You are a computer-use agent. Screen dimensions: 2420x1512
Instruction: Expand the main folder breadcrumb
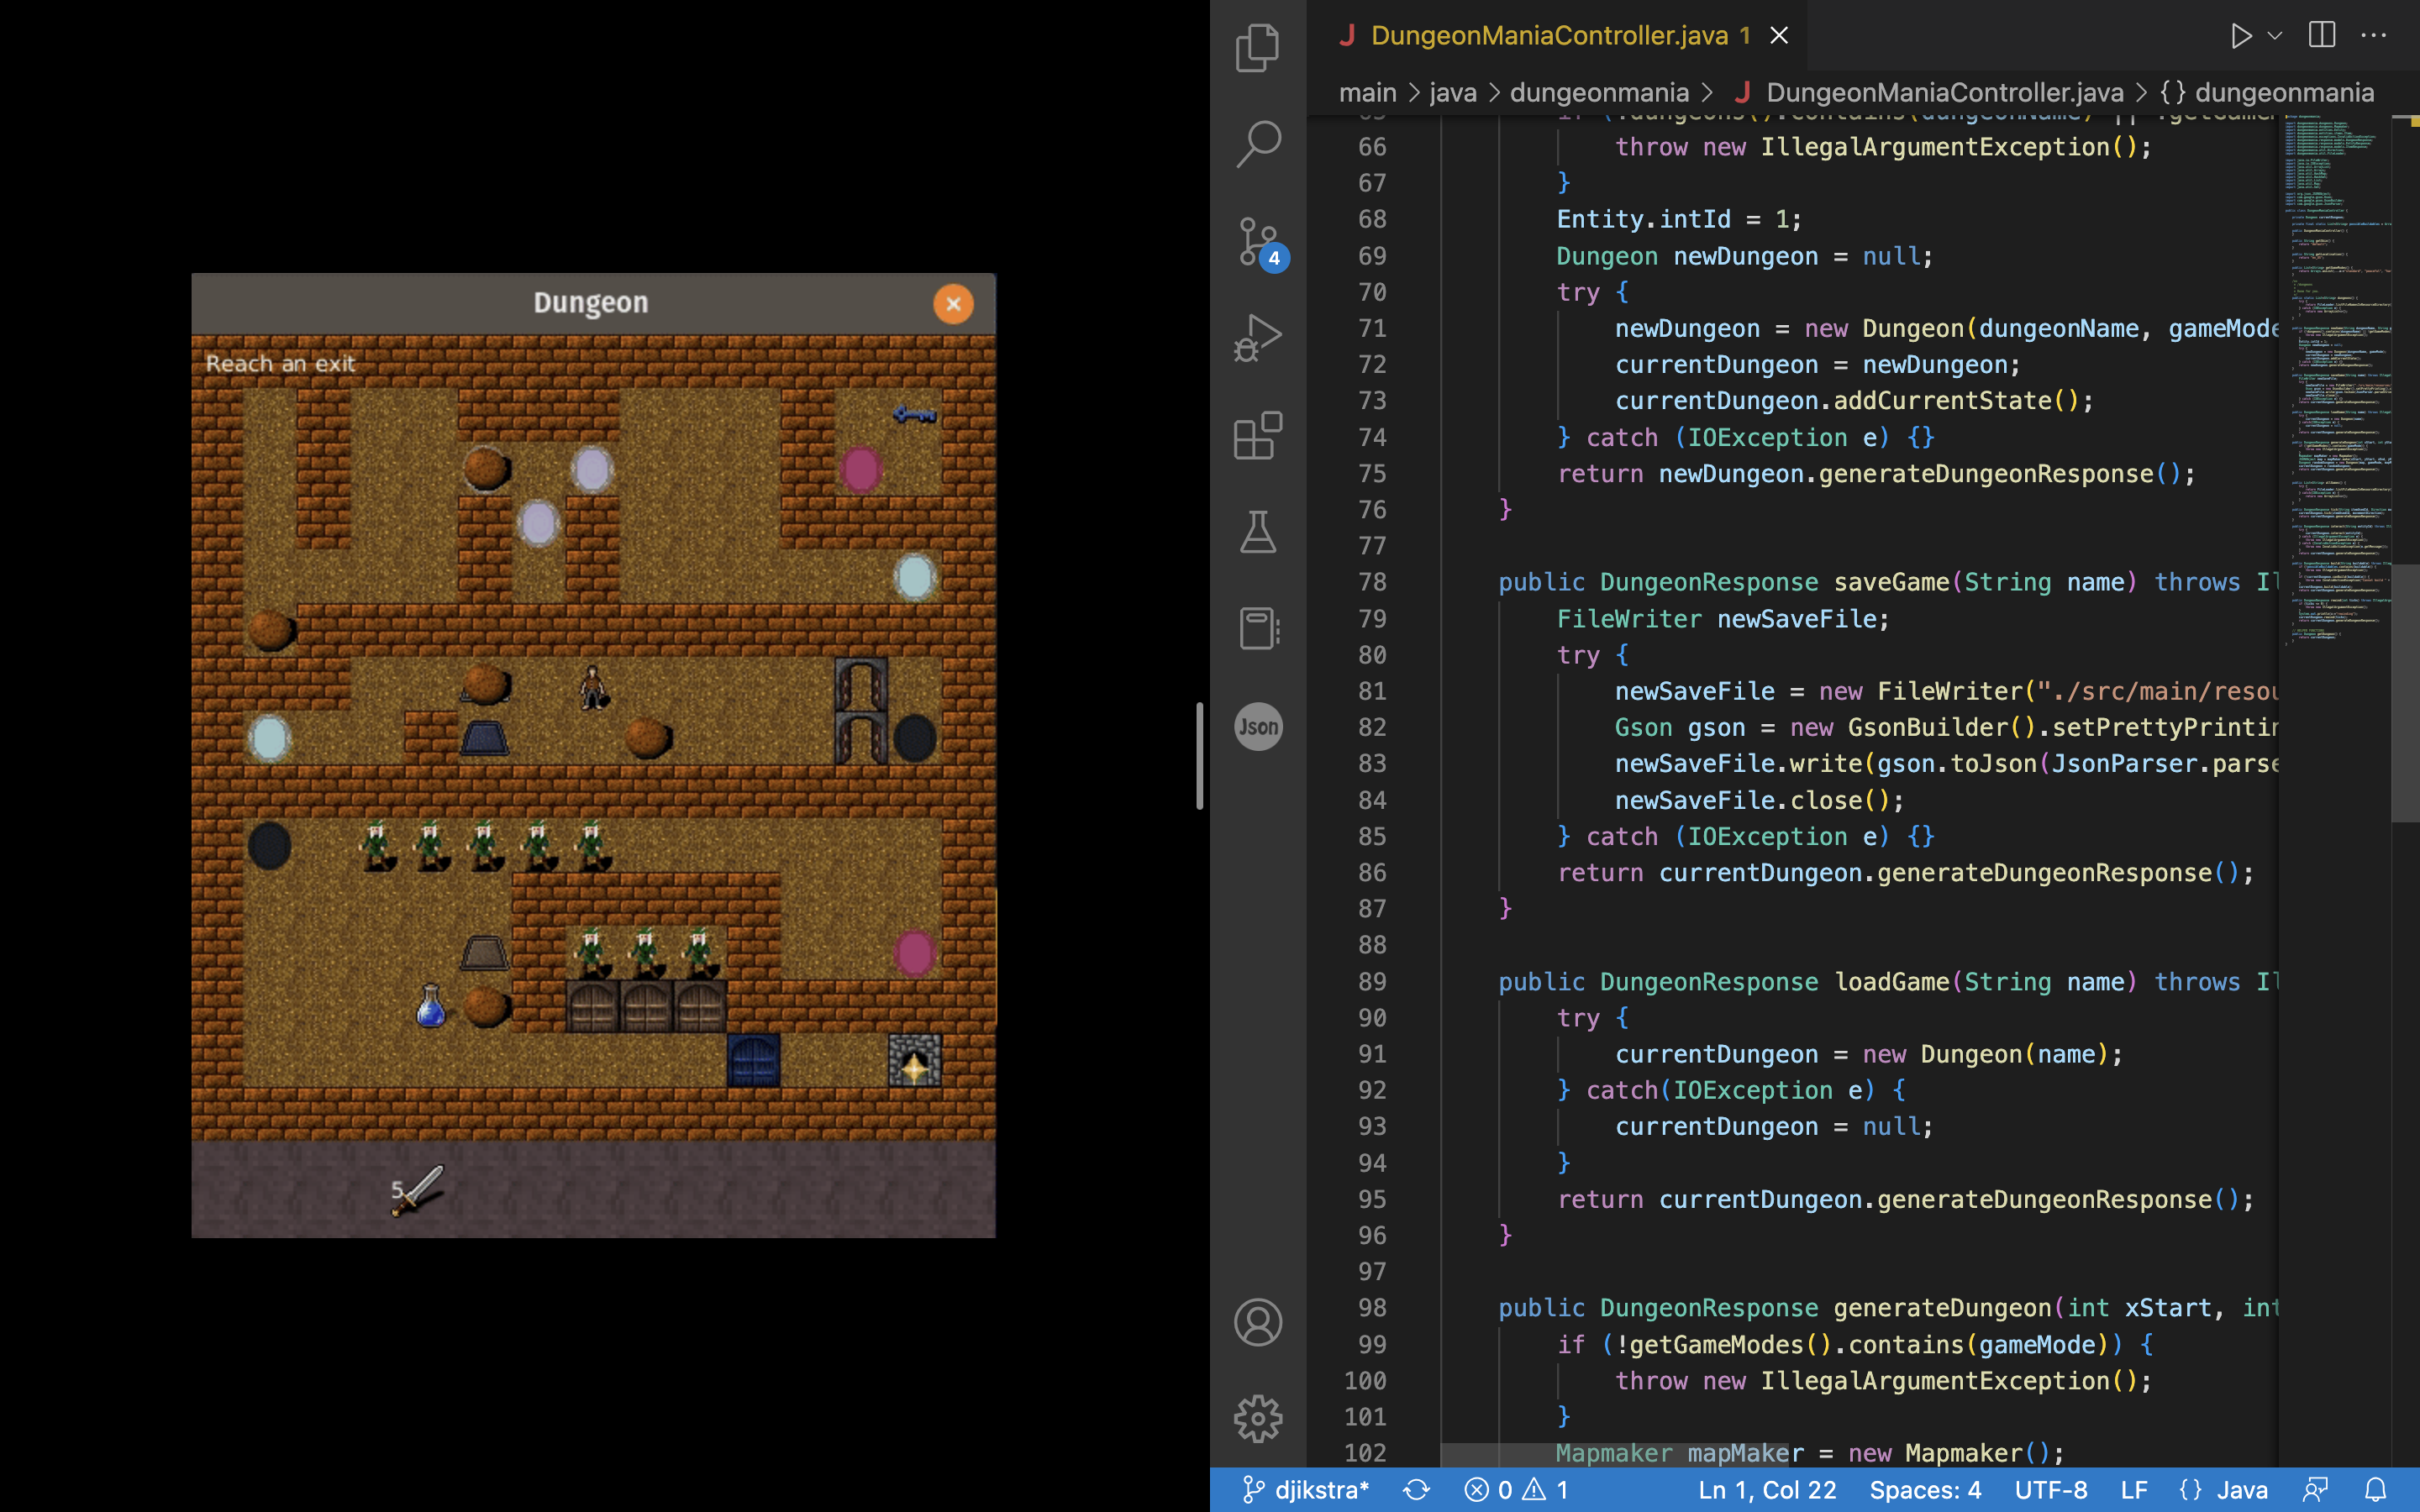tap(1368, 92)
